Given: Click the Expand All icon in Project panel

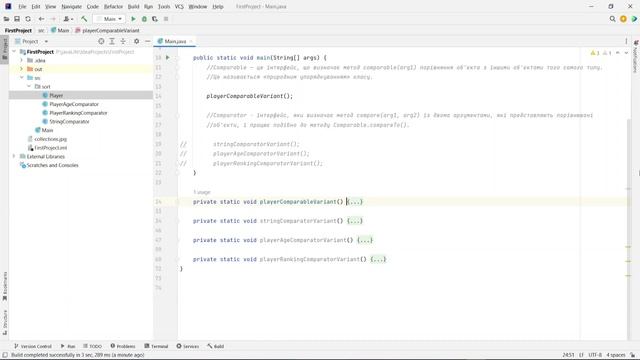Looking at the screenshot, I should pyautogui.click(x=112, y=41).
